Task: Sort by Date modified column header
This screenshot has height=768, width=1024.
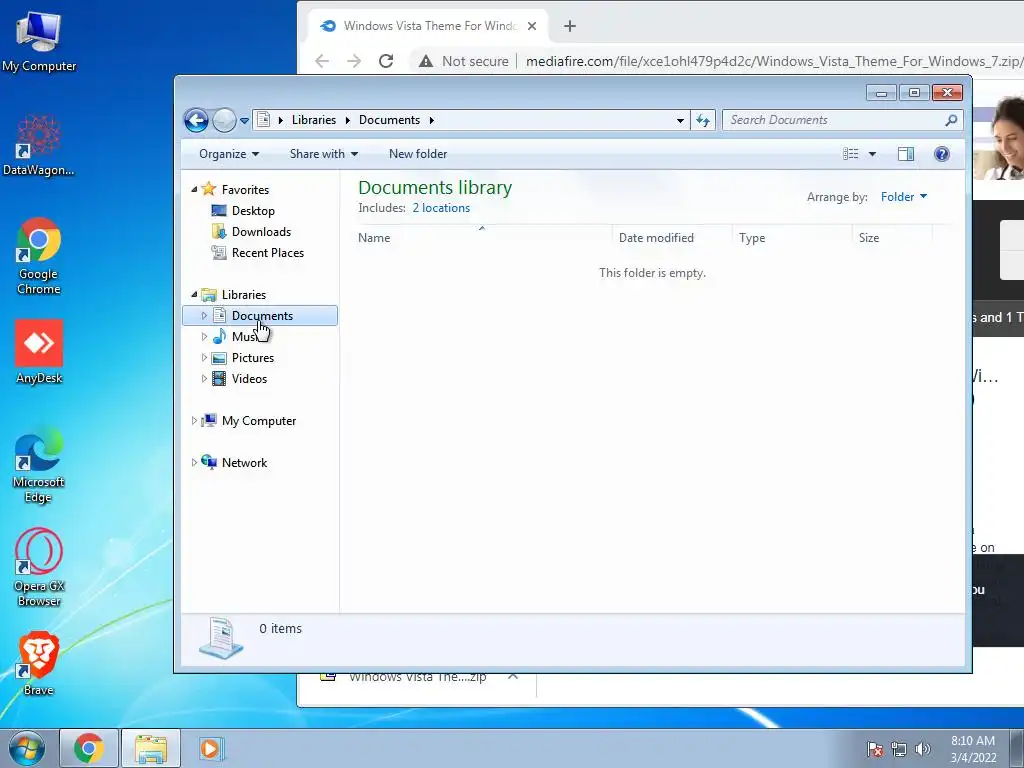Action: click(x=672, y=238)
